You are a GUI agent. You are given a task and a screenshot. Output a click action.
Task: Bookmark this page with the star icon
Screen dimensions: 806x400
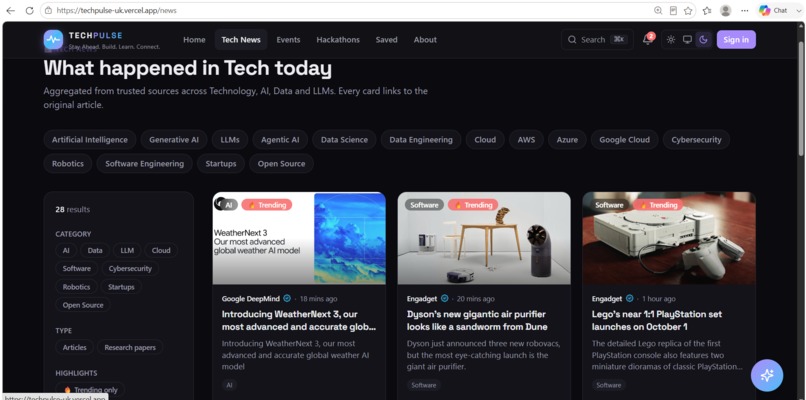pyautogui.click(x=688, y=10)
